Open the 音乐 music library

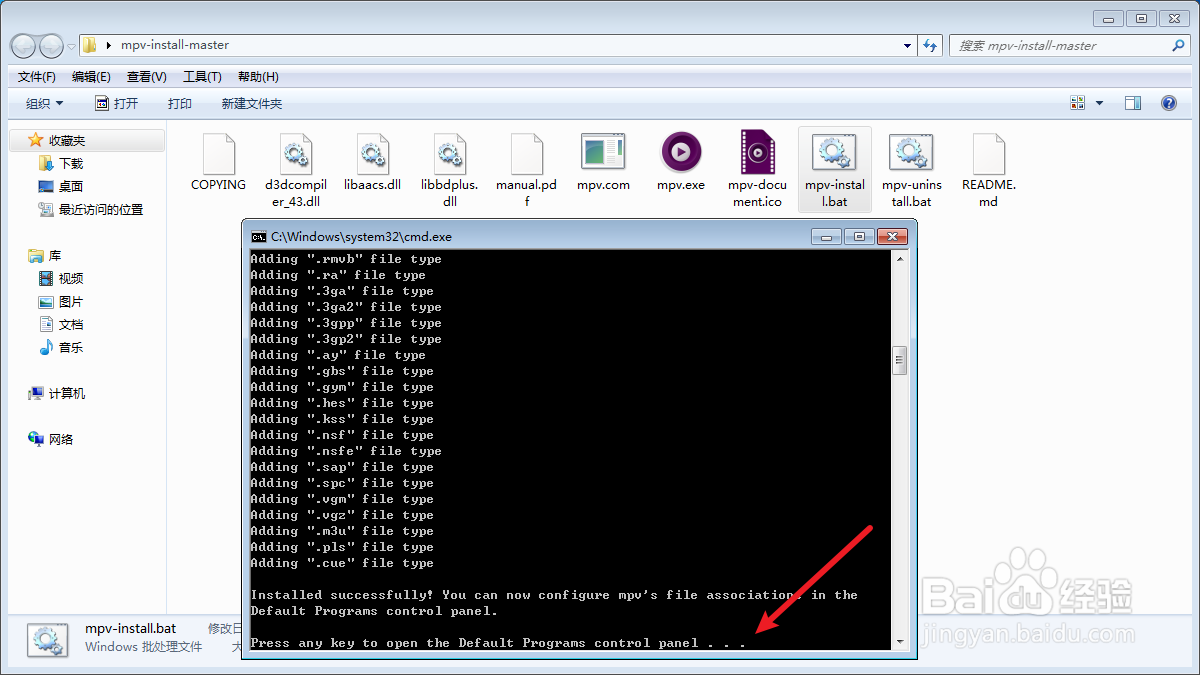(x=68, y=347)
